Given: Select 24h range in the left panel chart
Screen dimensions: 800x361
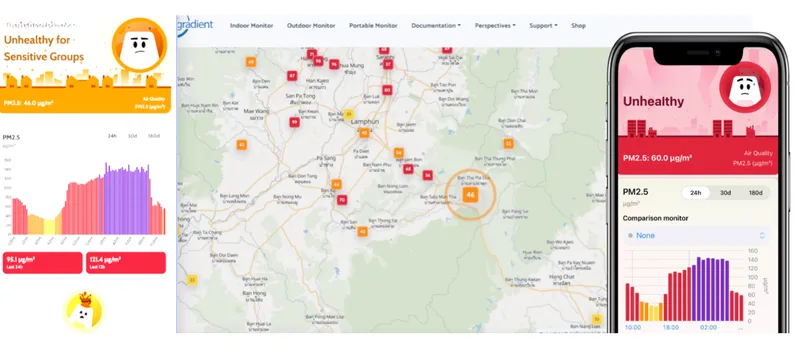Looking at the screenshot, I should coord(112,136).
